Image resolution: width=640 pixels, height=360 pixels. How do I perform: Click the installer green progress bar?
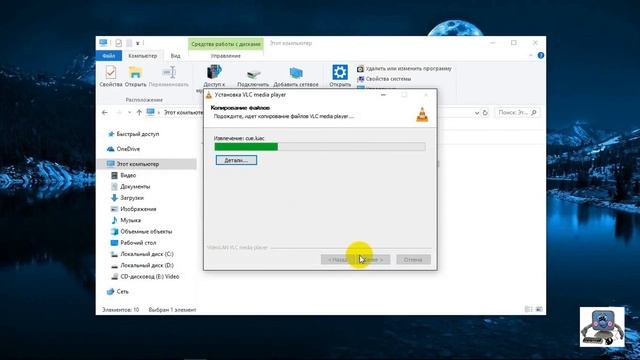click(320, 147)
